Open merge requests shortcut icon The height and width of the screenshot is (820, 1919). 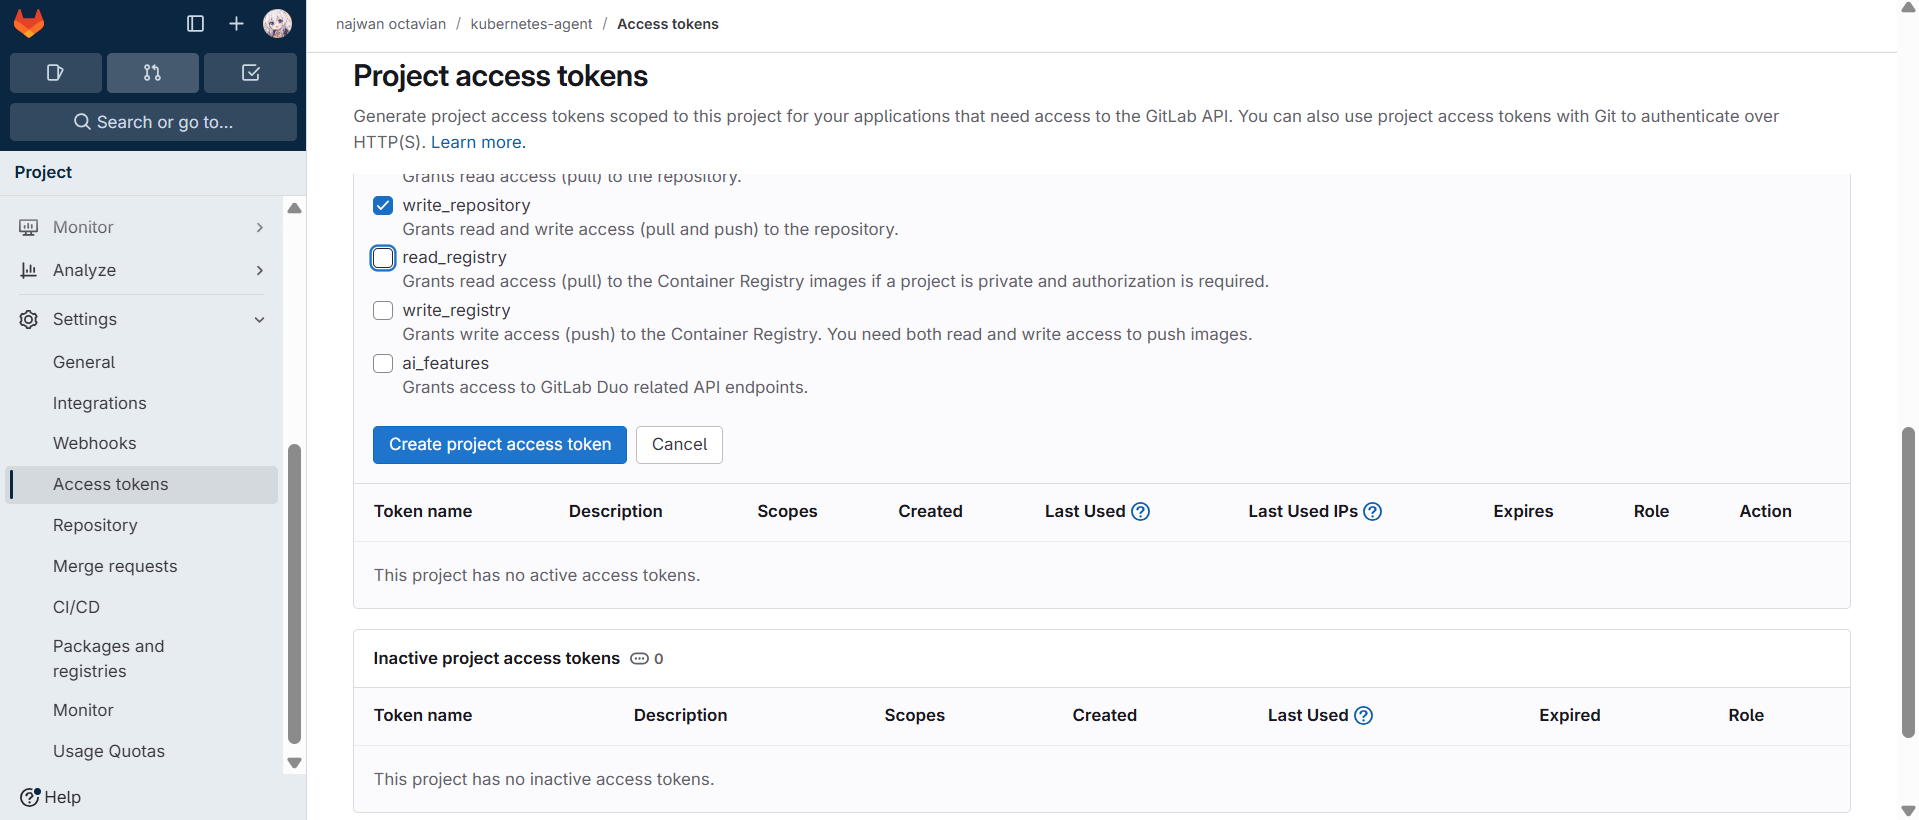[x=152, y=73]
